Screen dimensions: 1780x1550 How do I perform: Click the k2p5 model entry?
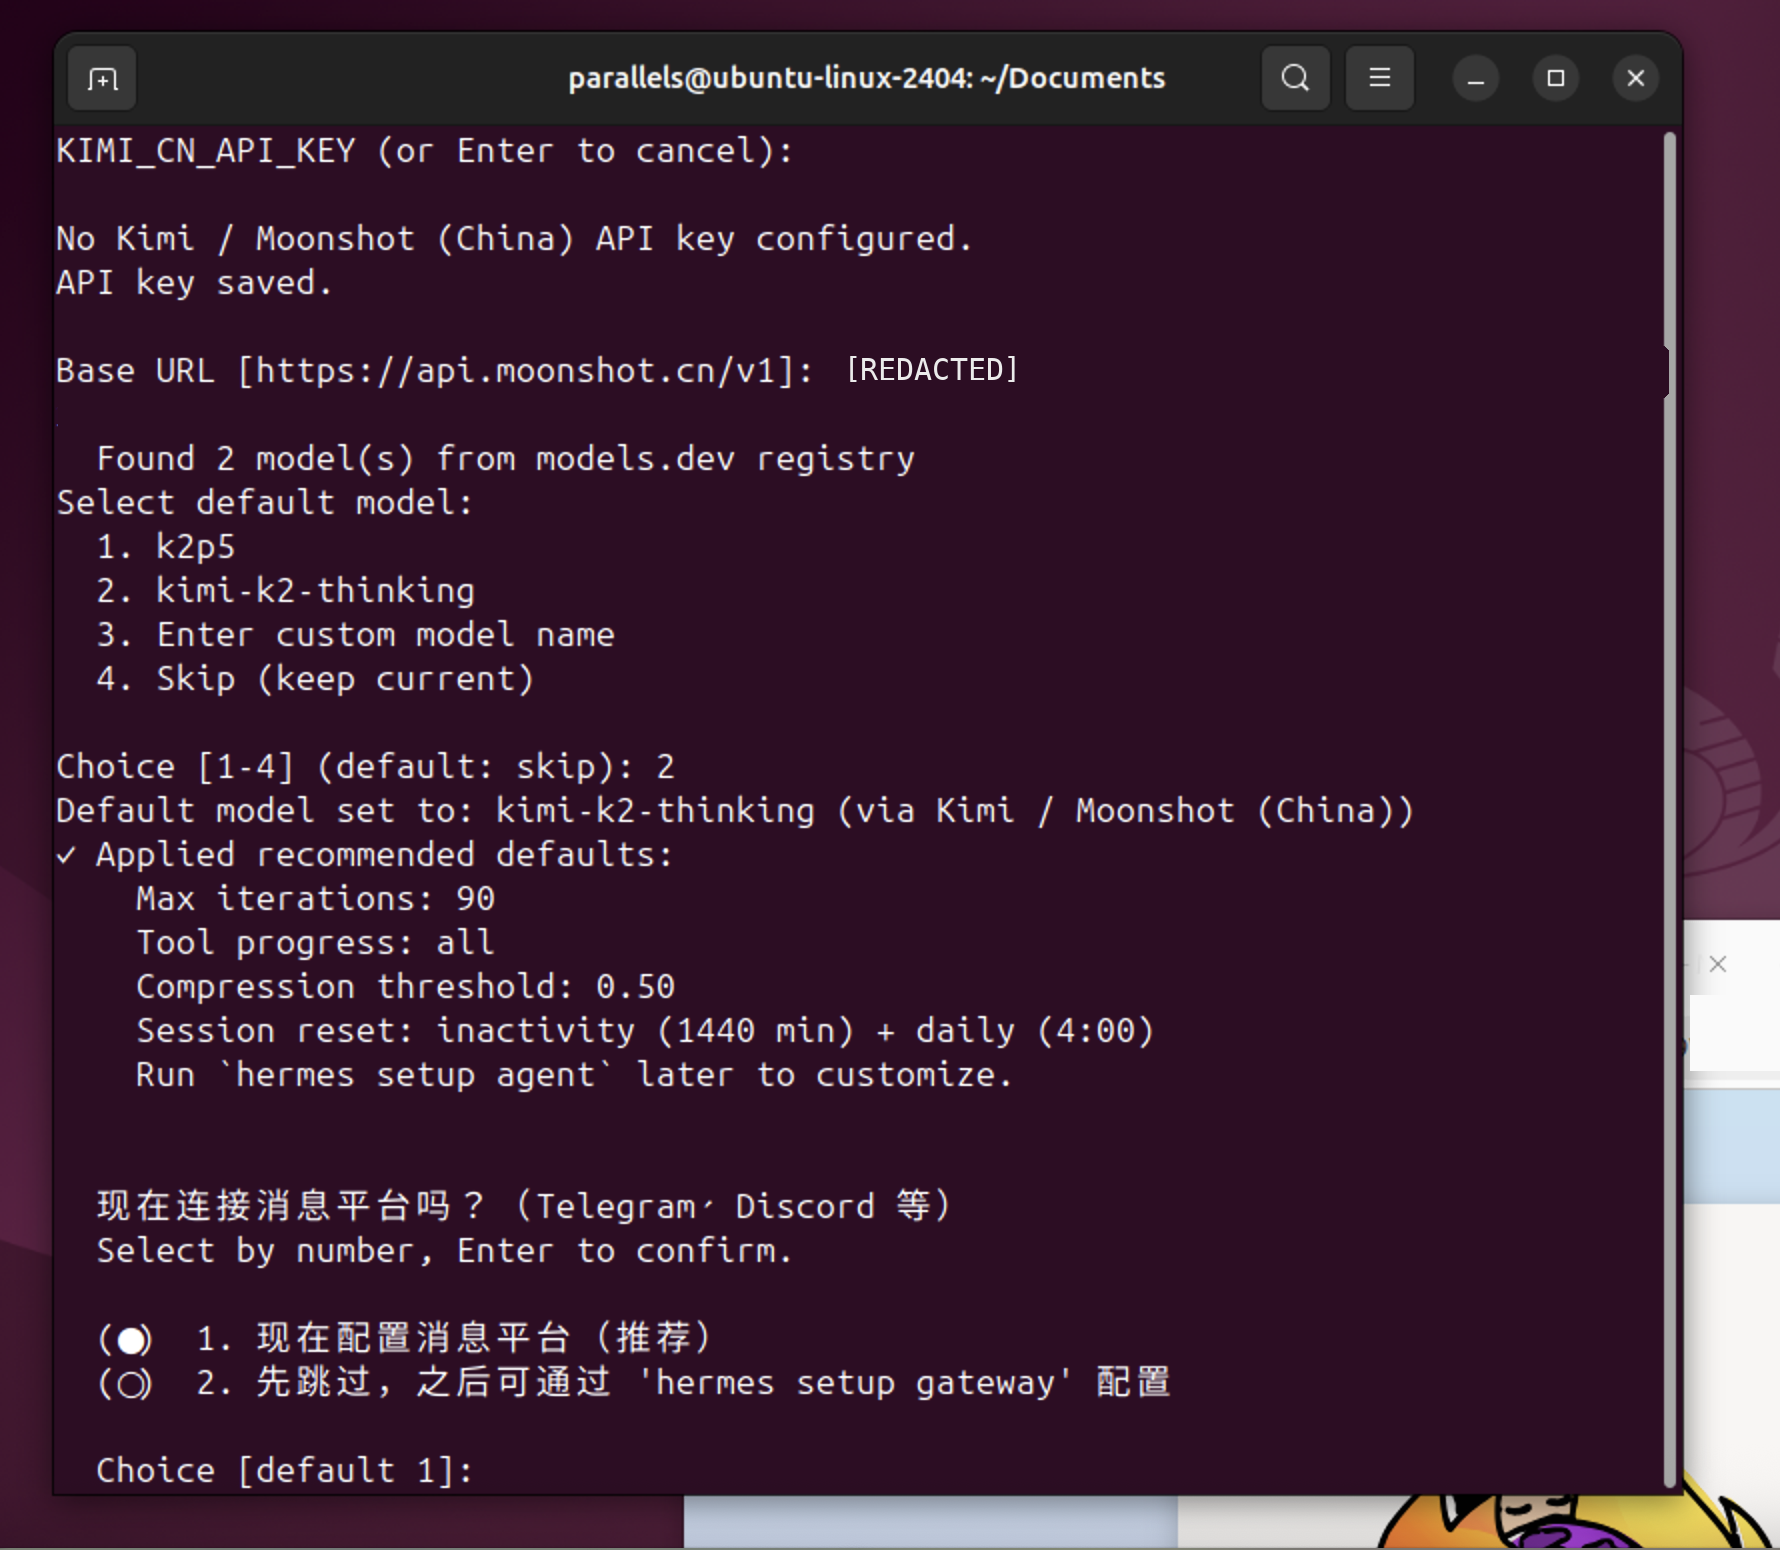(x=195, y=547)
